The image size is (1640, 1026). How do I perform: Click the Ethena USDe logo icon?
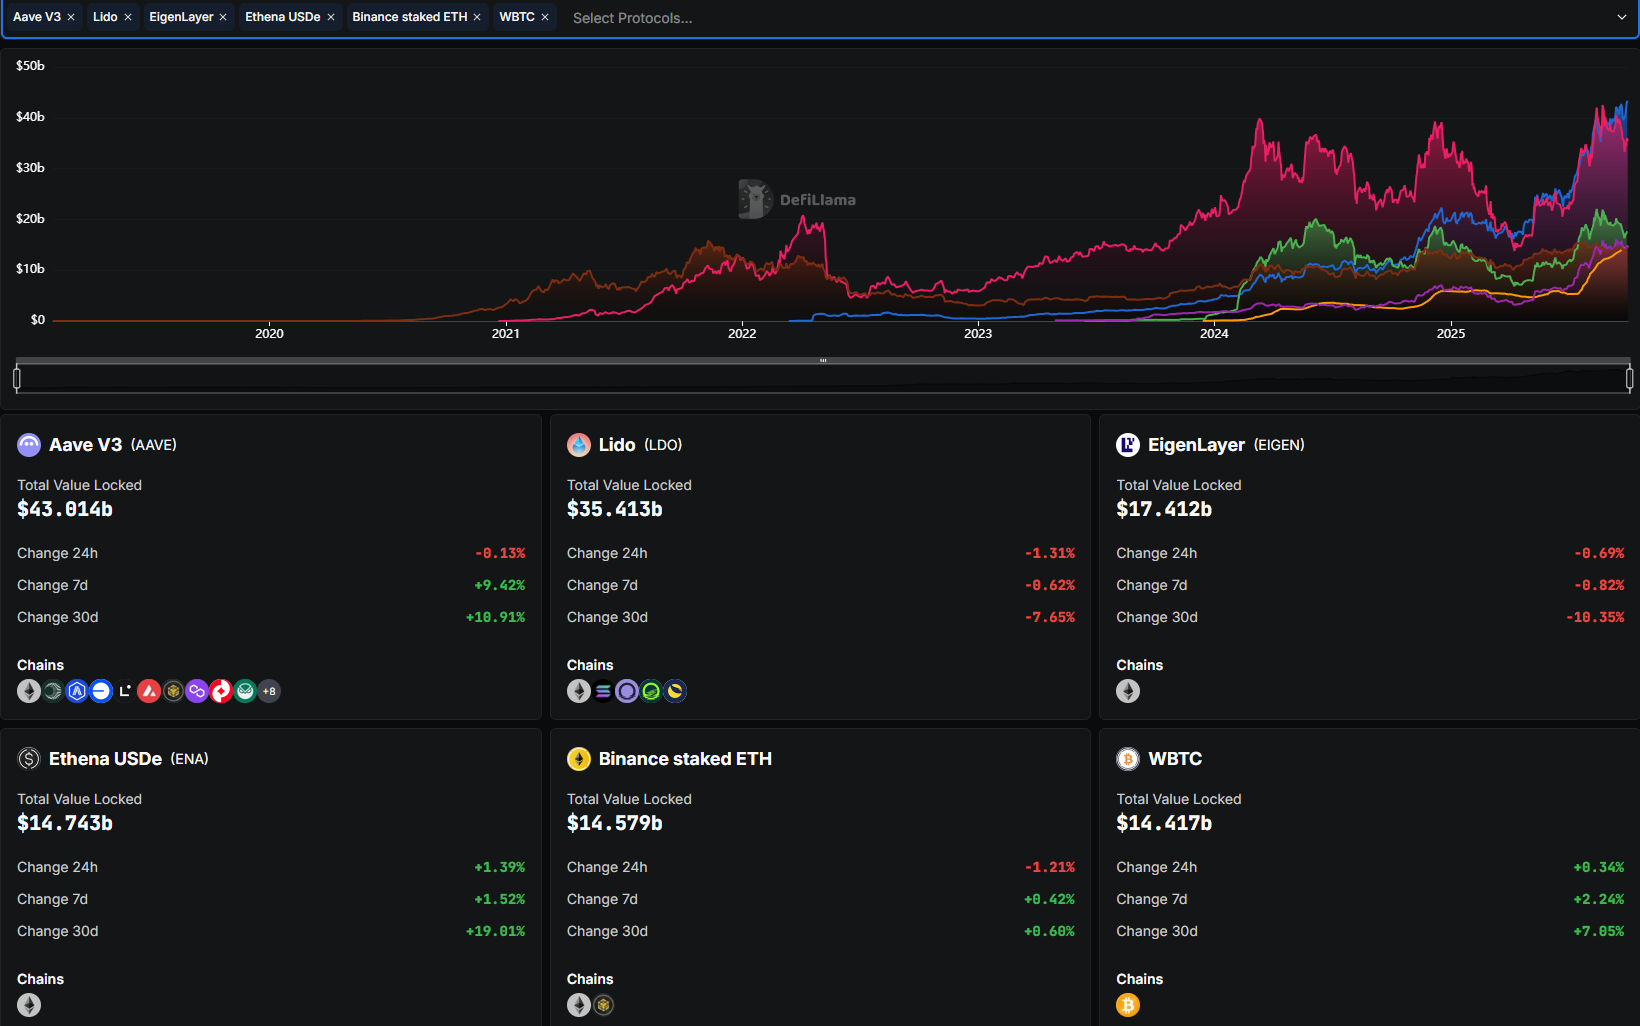(29, 759)
